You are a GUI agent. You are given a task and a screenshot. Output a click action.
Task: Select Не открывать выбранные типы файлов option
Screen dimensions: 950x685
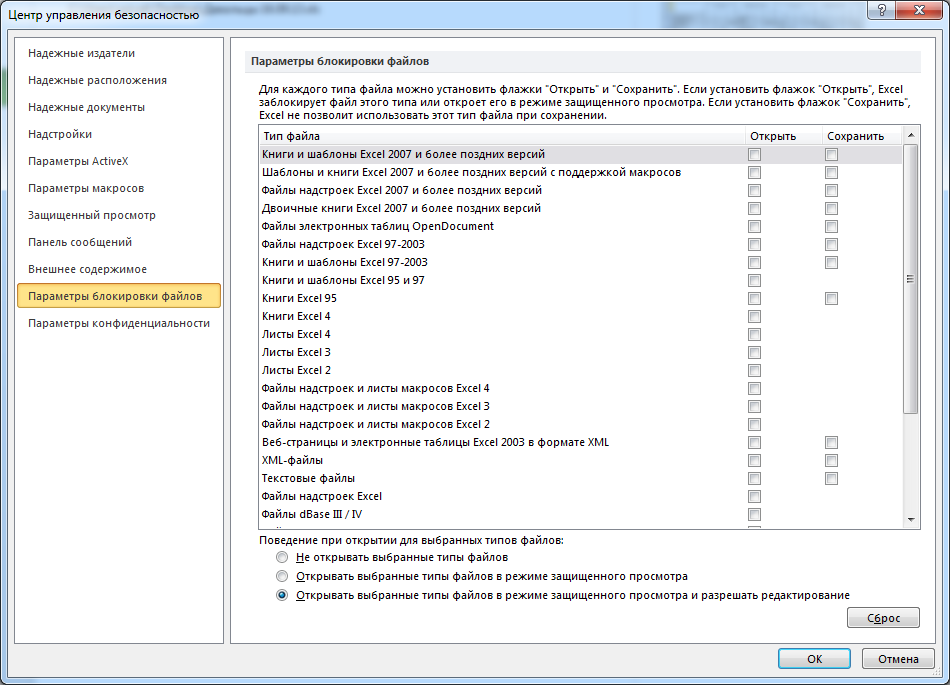pos(282,557)
